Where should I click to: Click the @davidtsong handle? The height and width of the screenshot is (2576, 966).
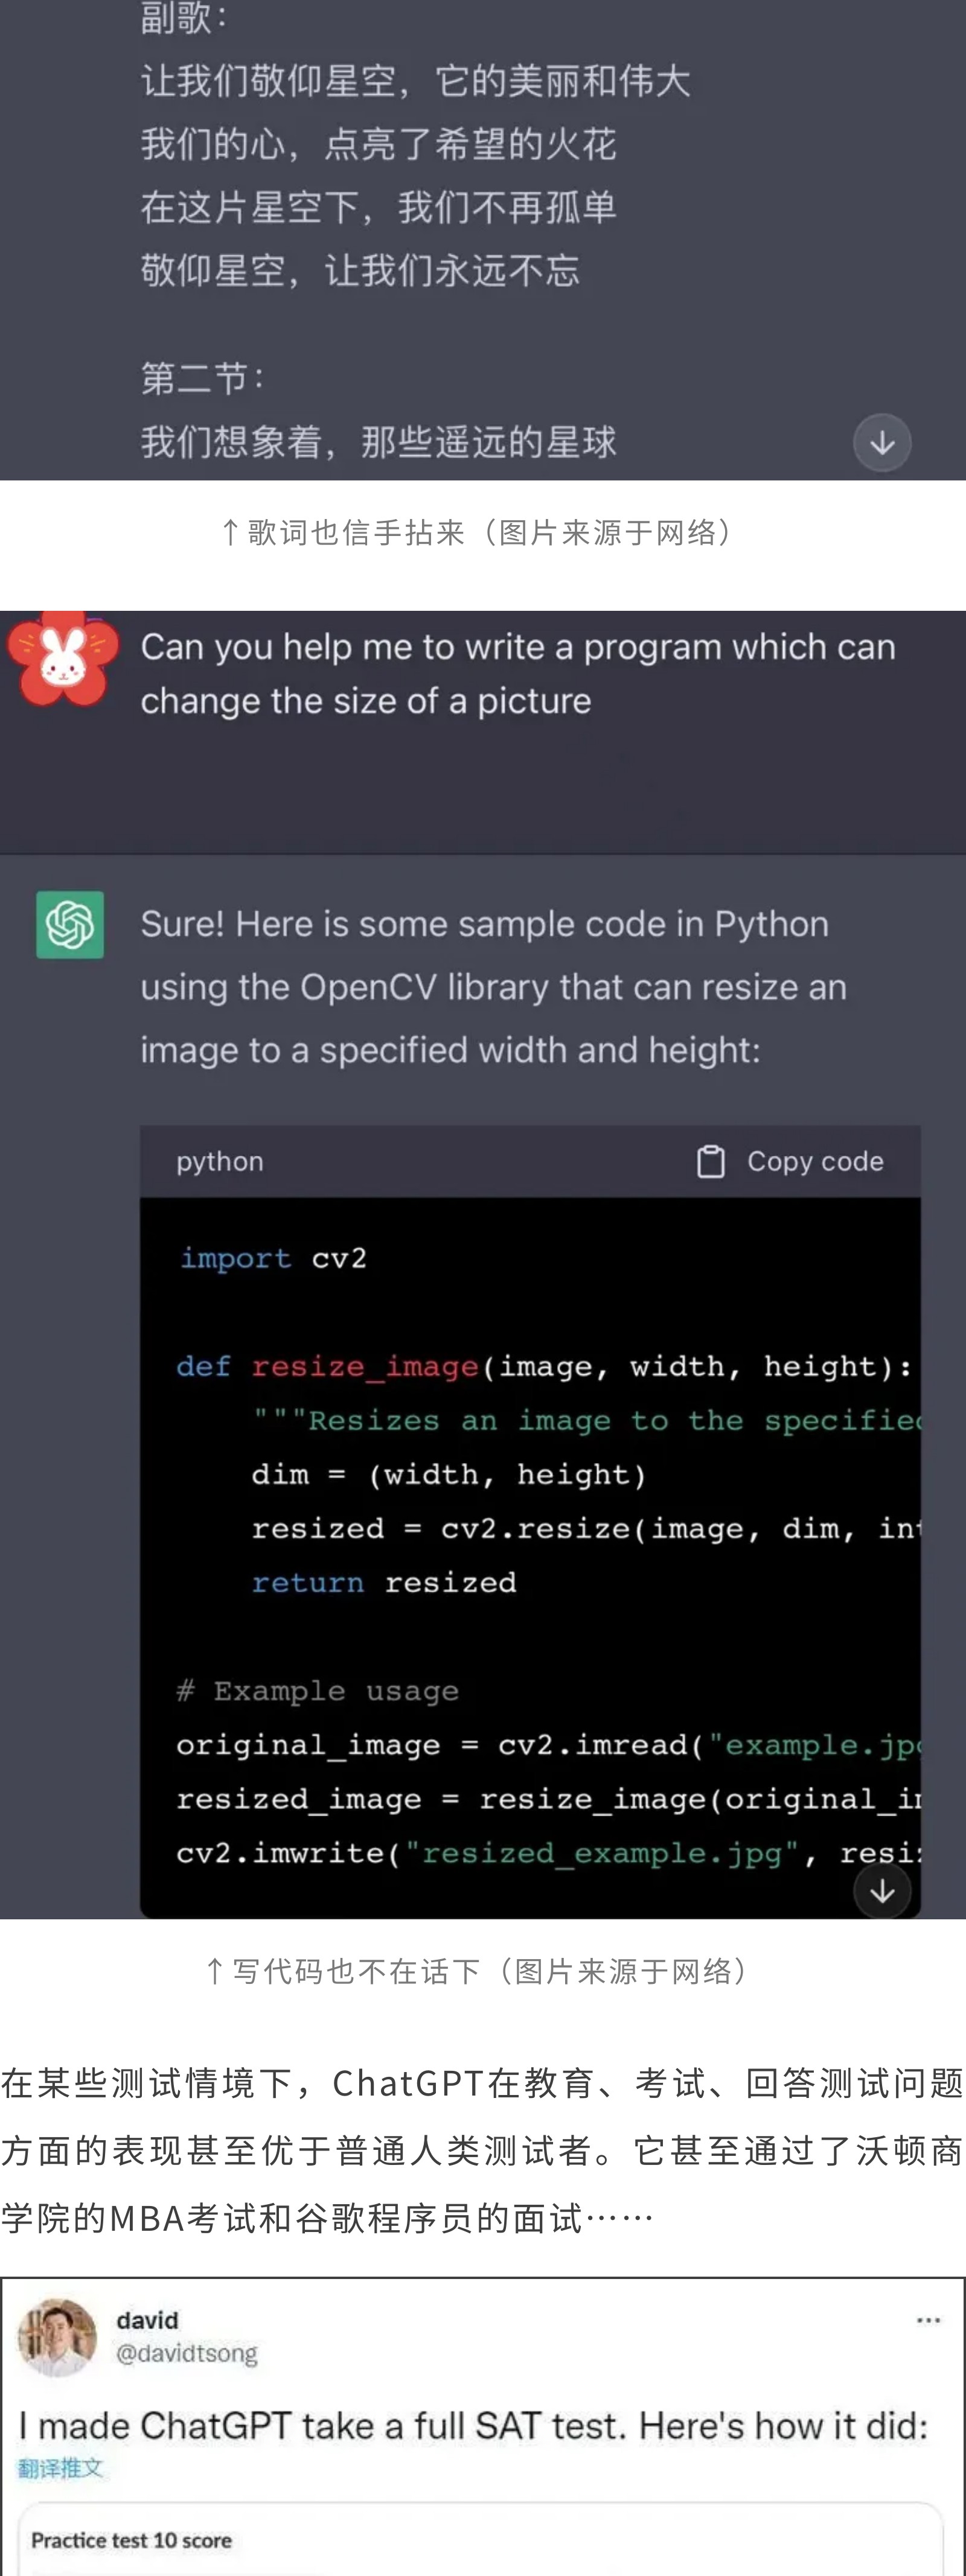pyautogui.click(x=187, y=2353)
